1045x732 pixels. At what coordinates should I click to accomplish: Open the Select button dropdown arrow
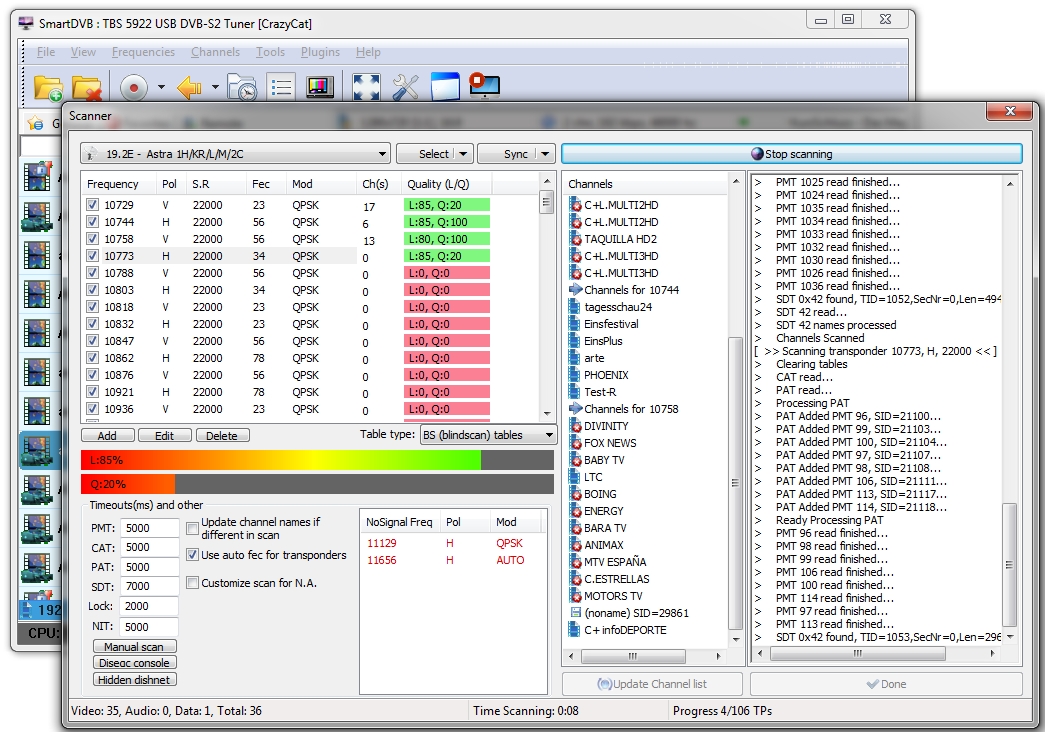pos(463,154)
